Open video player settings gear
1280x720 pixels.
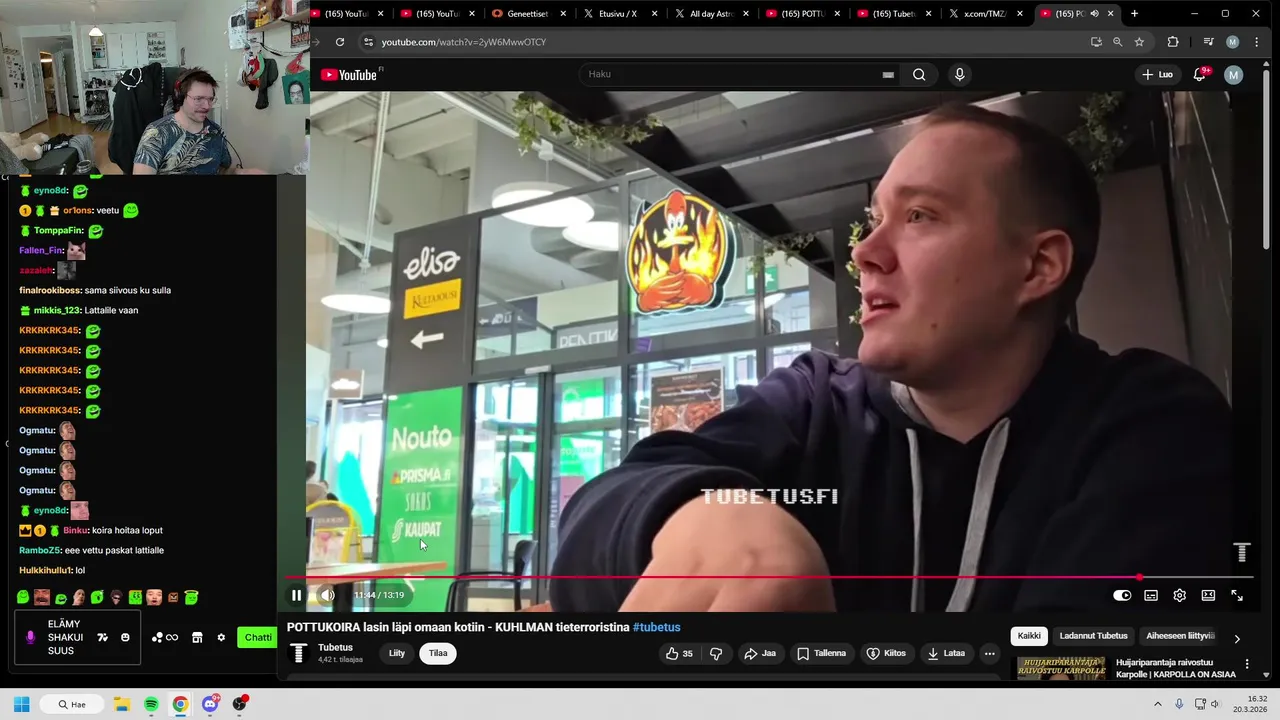pyautogui.click(x=1180, y=595)
